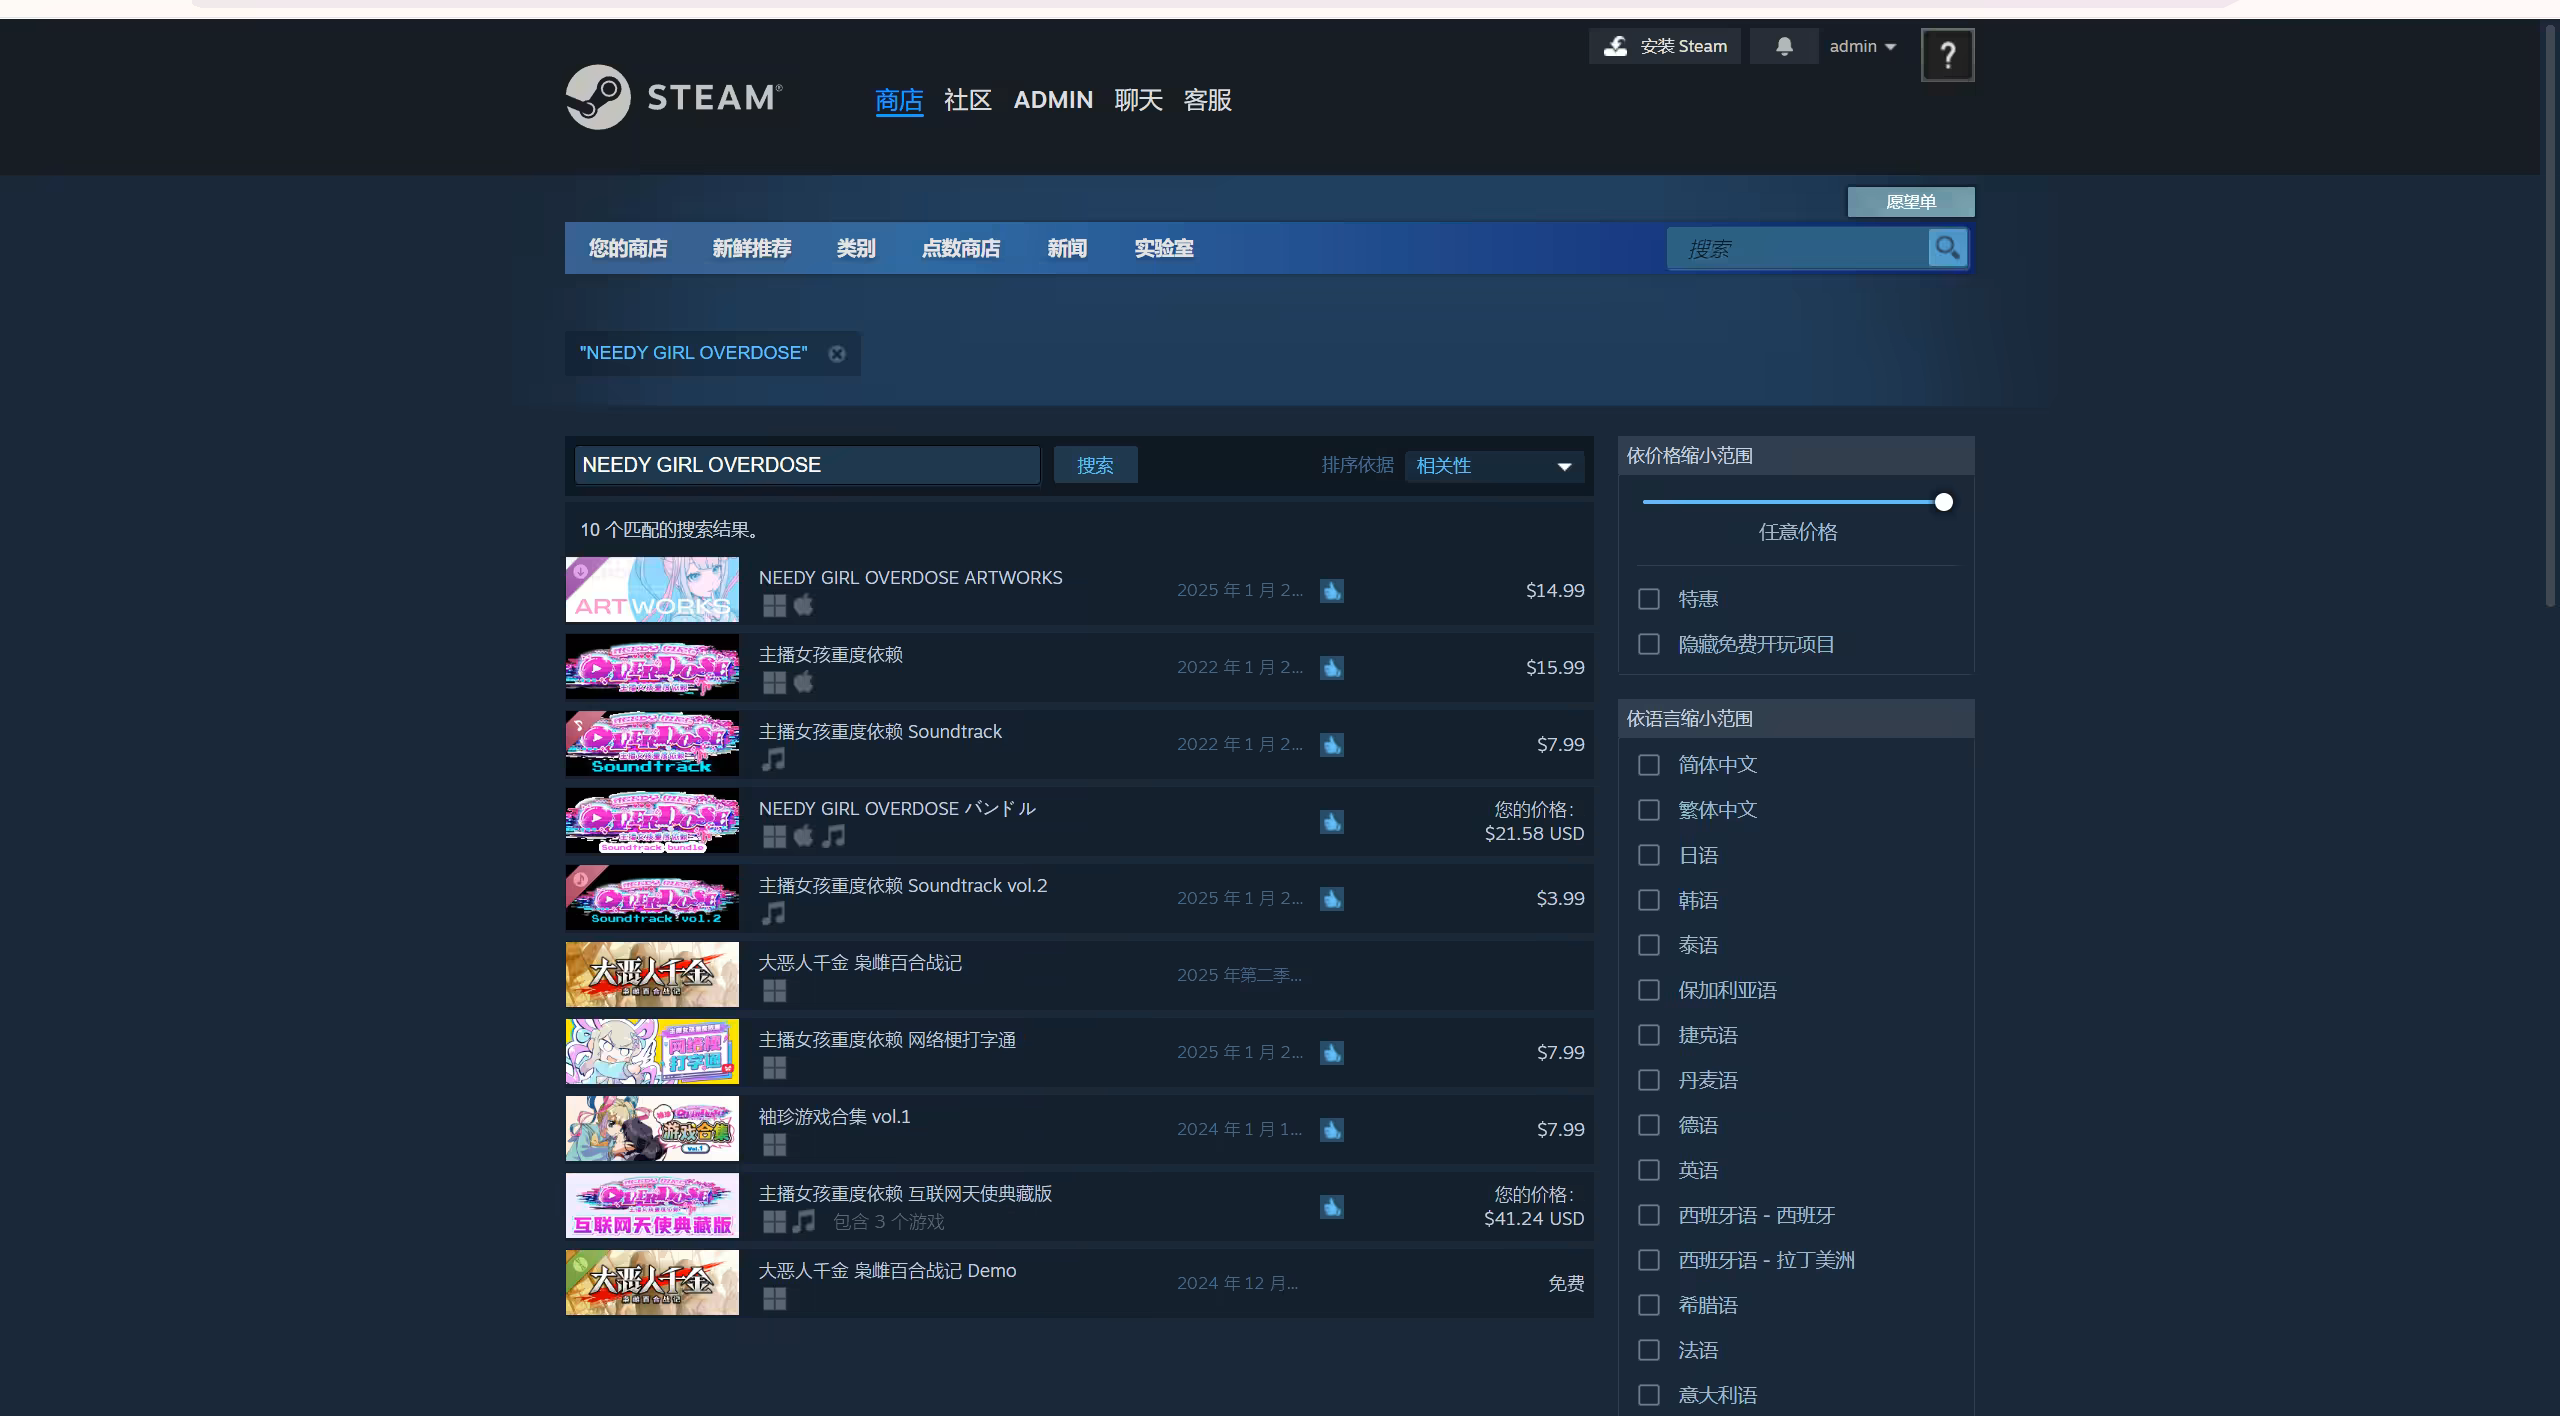Image resolution: width=2560 pixels, height=1416 pixels.
Task: Click review thumbs-up icon for NEEDY GIRL OVERDOSE ARTWORKS
Action: click(x=1331, y=591)
